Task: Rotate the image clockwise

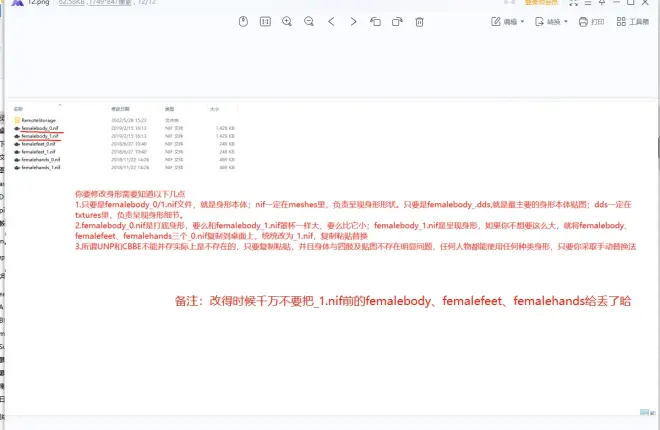Action: click(x=397, y=21)
